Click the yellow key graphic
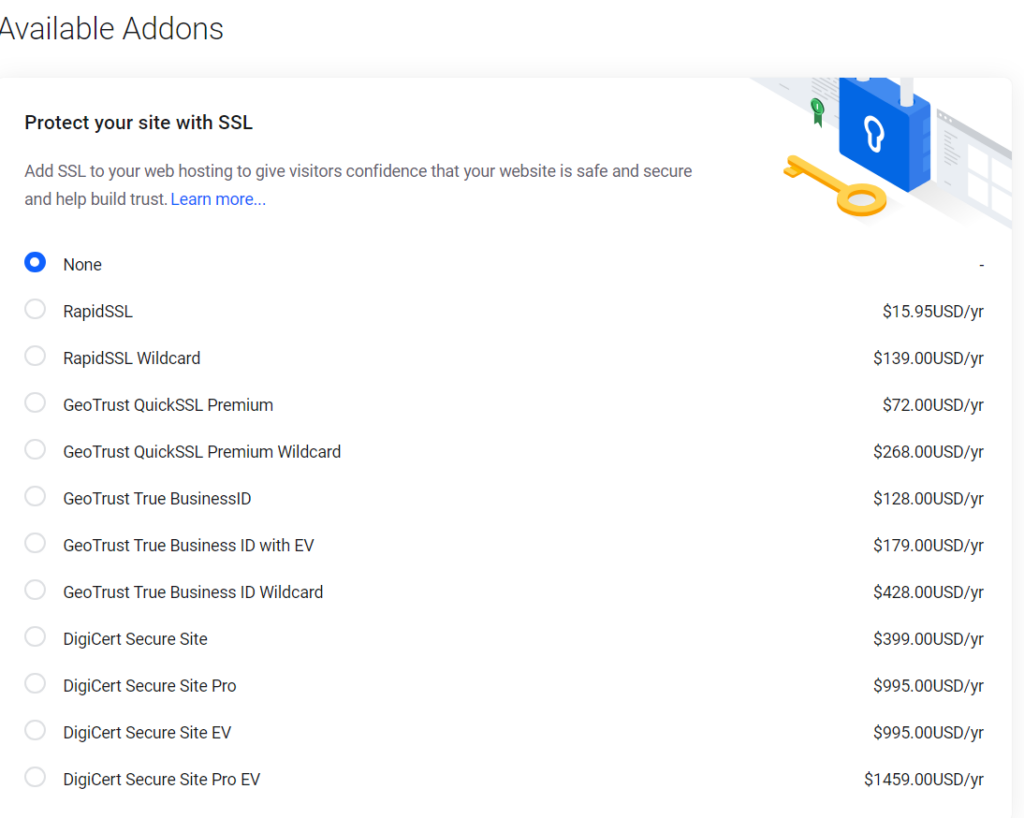 pos(836,185)
